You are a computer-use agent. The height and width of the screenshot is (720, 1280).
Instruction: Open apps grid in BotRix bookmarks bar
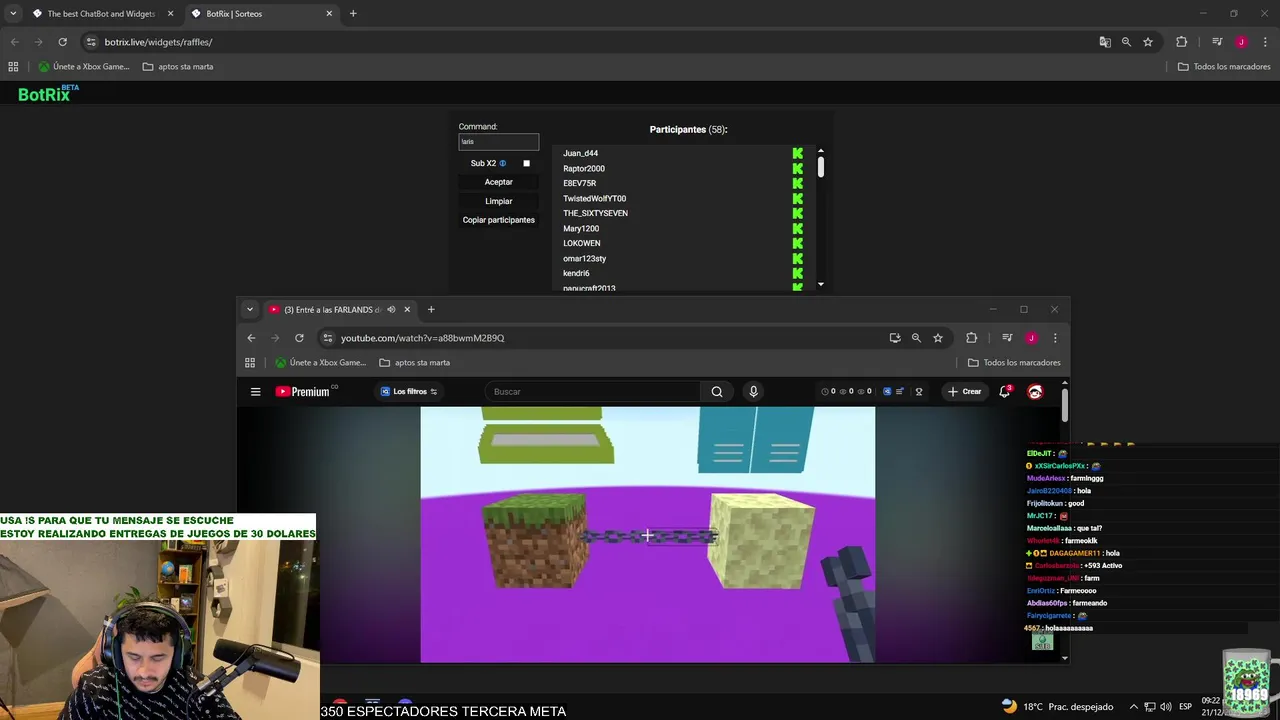[13, 67]
